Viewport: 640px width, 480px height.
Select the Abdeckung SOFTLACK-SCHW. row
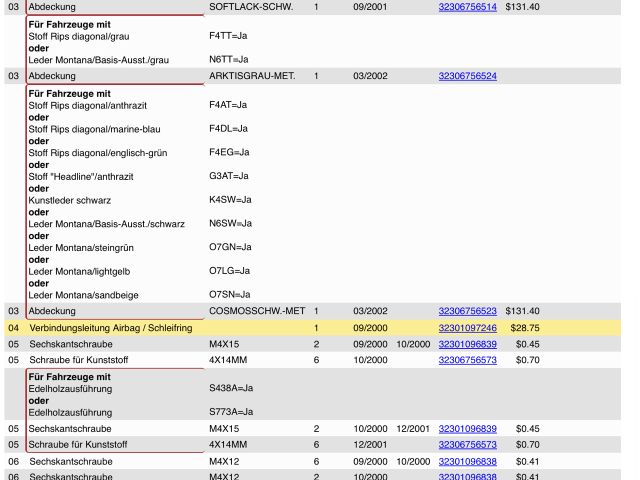pyautogui.click(x=110, y=7)
